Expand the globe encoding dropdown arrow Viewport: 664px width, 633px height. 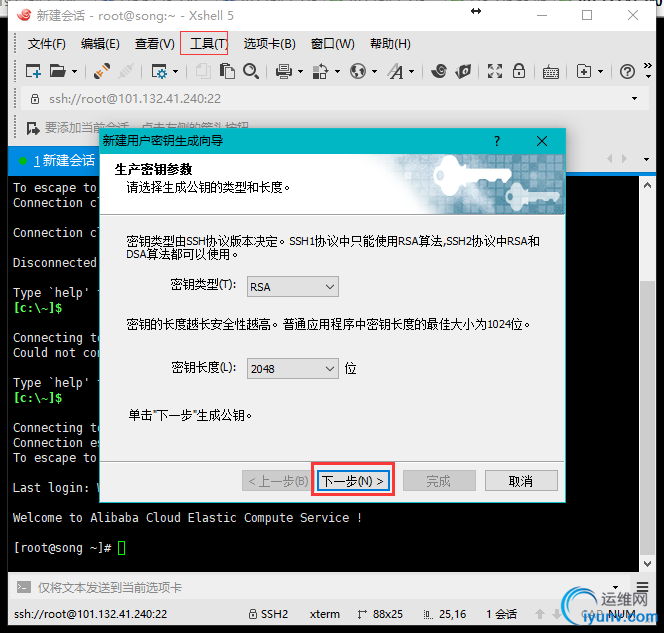(x=374, y=72)
